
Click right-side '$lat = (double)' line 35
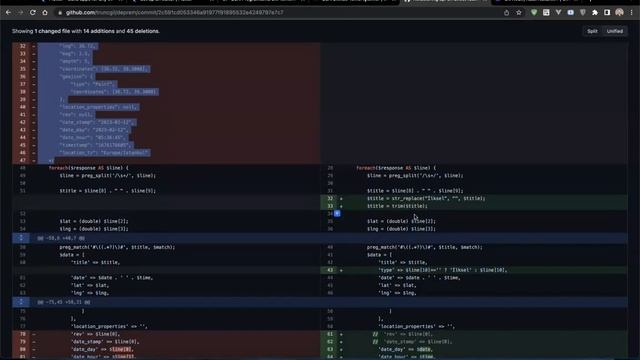[474, 221]
